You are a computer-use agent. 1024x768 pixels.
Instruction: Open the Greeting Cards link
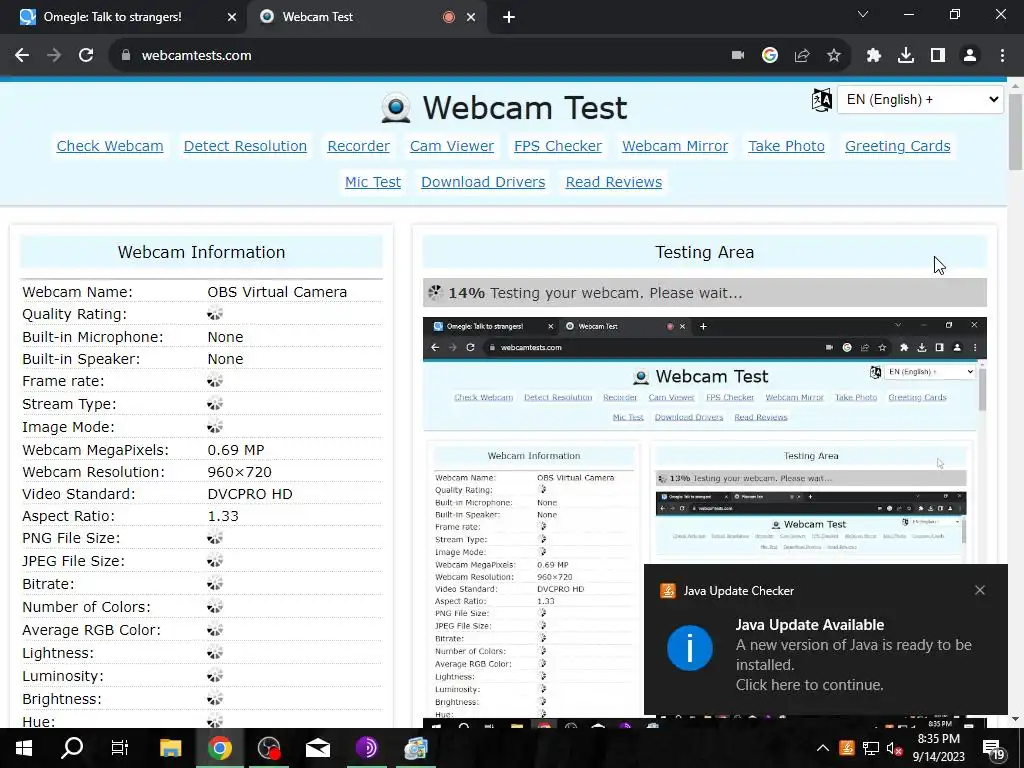(x=897, y=146)
